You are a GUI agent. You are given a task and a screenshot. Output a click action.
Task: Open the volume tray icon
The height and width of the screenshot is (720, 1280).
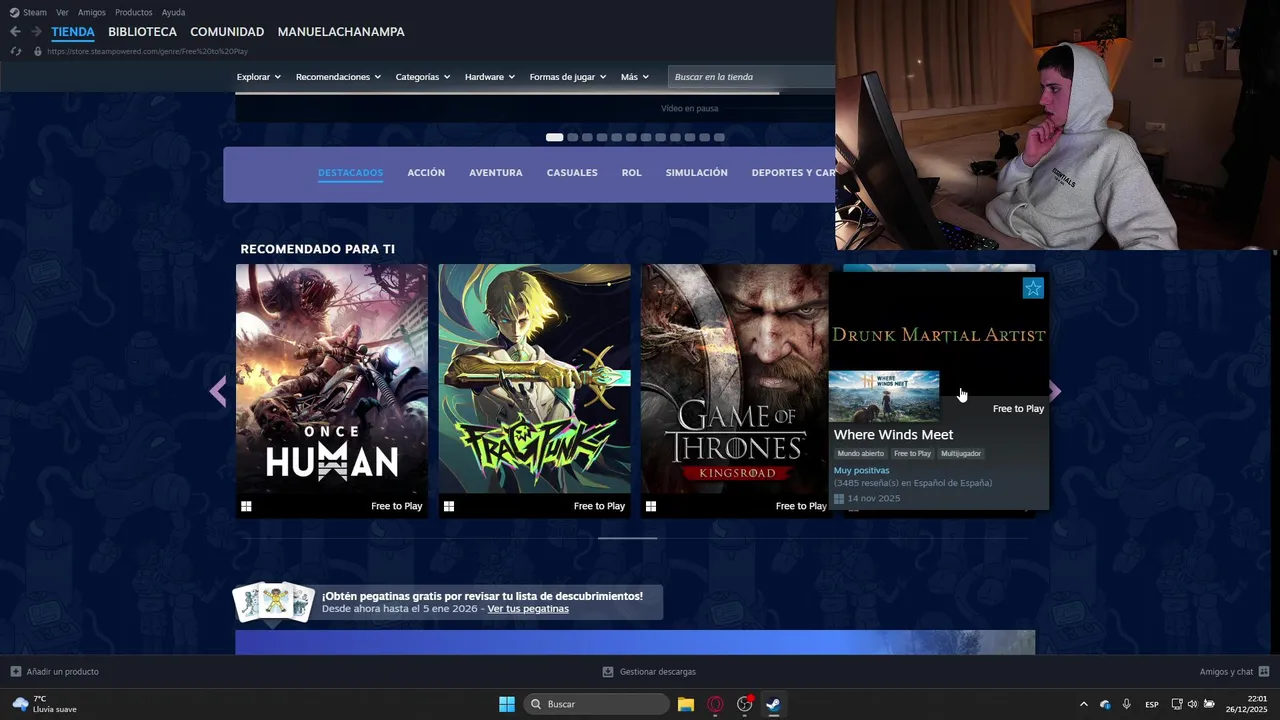1192,704
